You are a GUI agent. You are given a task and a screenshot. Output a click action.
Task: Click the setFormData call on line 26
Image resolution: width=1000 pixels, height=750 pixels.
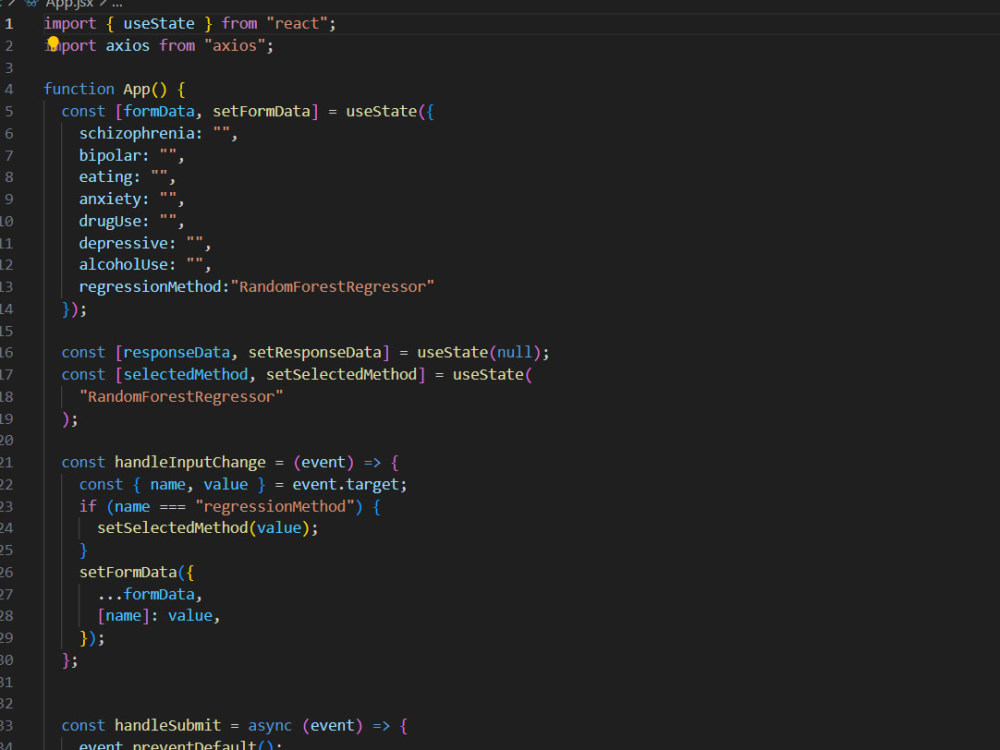(128, 572)
